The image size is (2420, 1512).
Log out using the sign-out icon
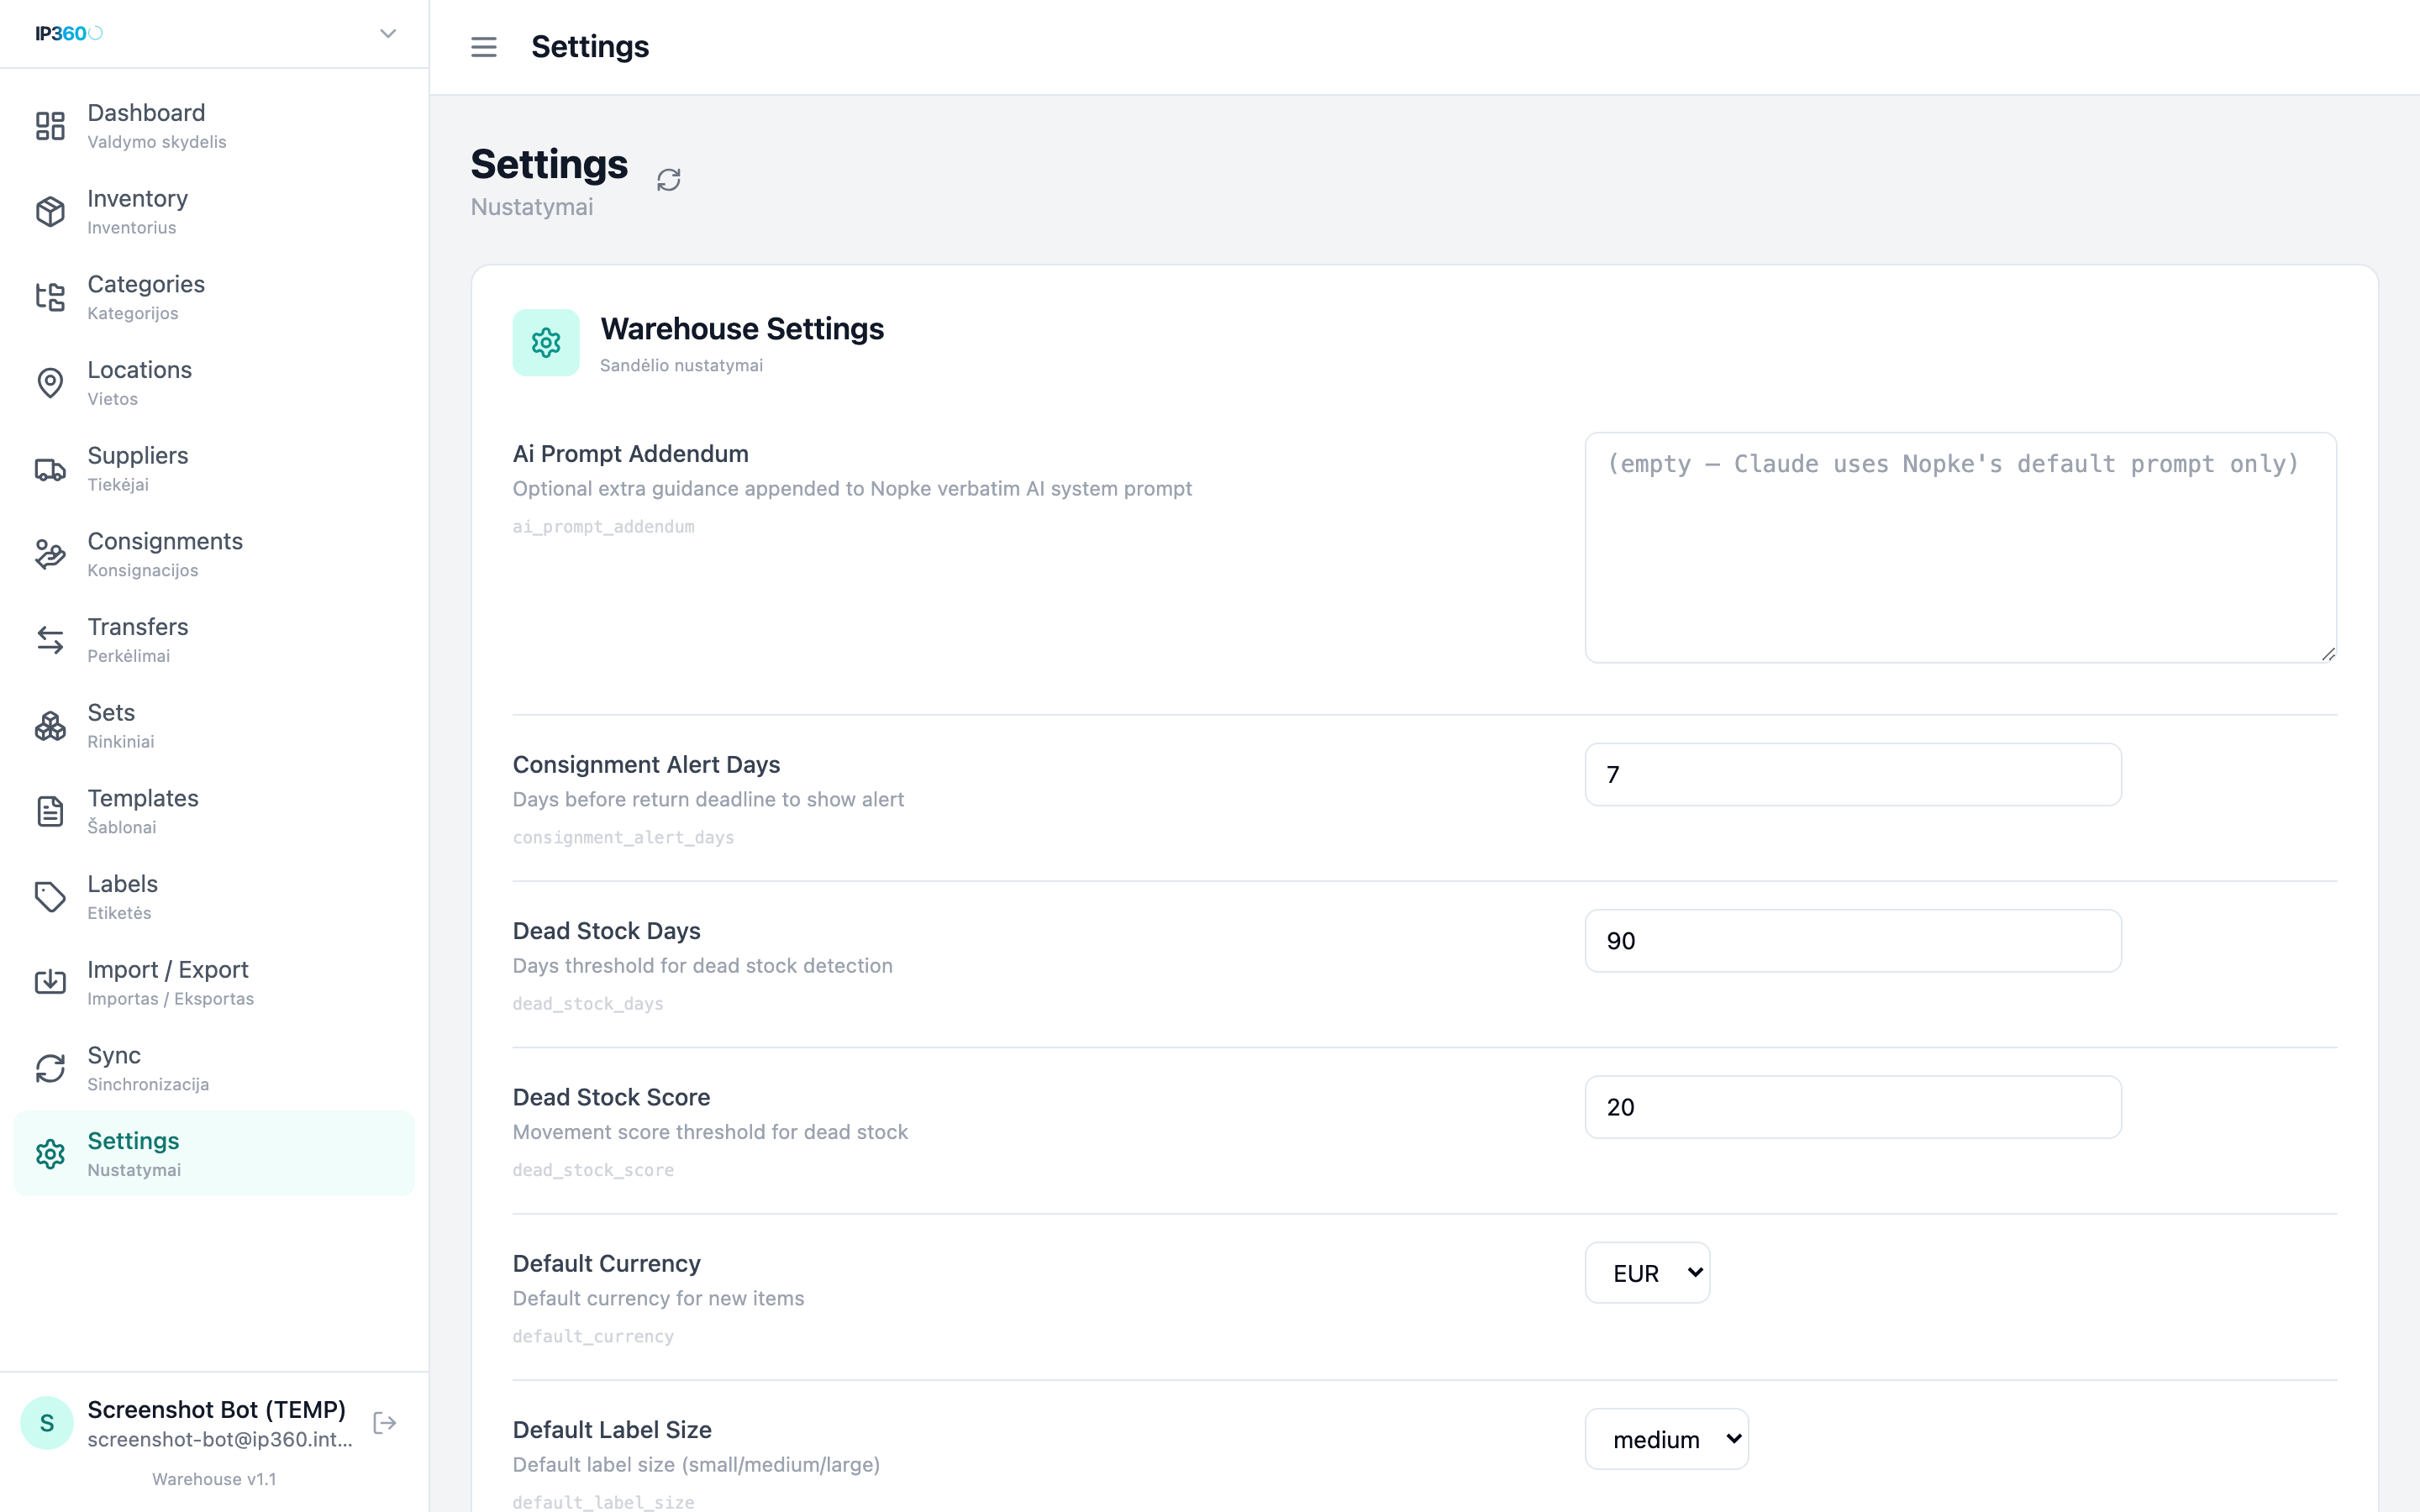coord(385,1423)
